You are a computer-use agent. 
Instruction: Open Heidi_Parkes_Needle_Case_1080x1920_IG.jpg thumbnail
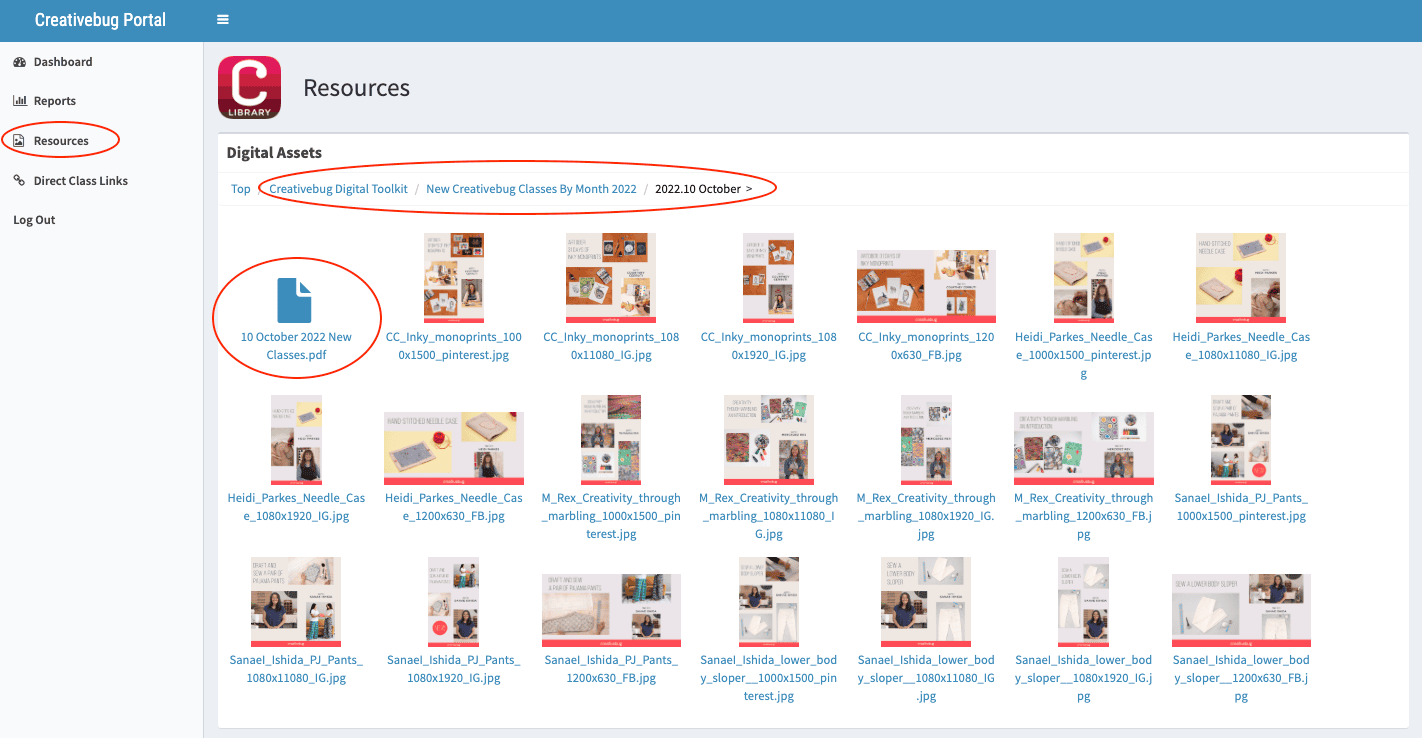[296, 440]
